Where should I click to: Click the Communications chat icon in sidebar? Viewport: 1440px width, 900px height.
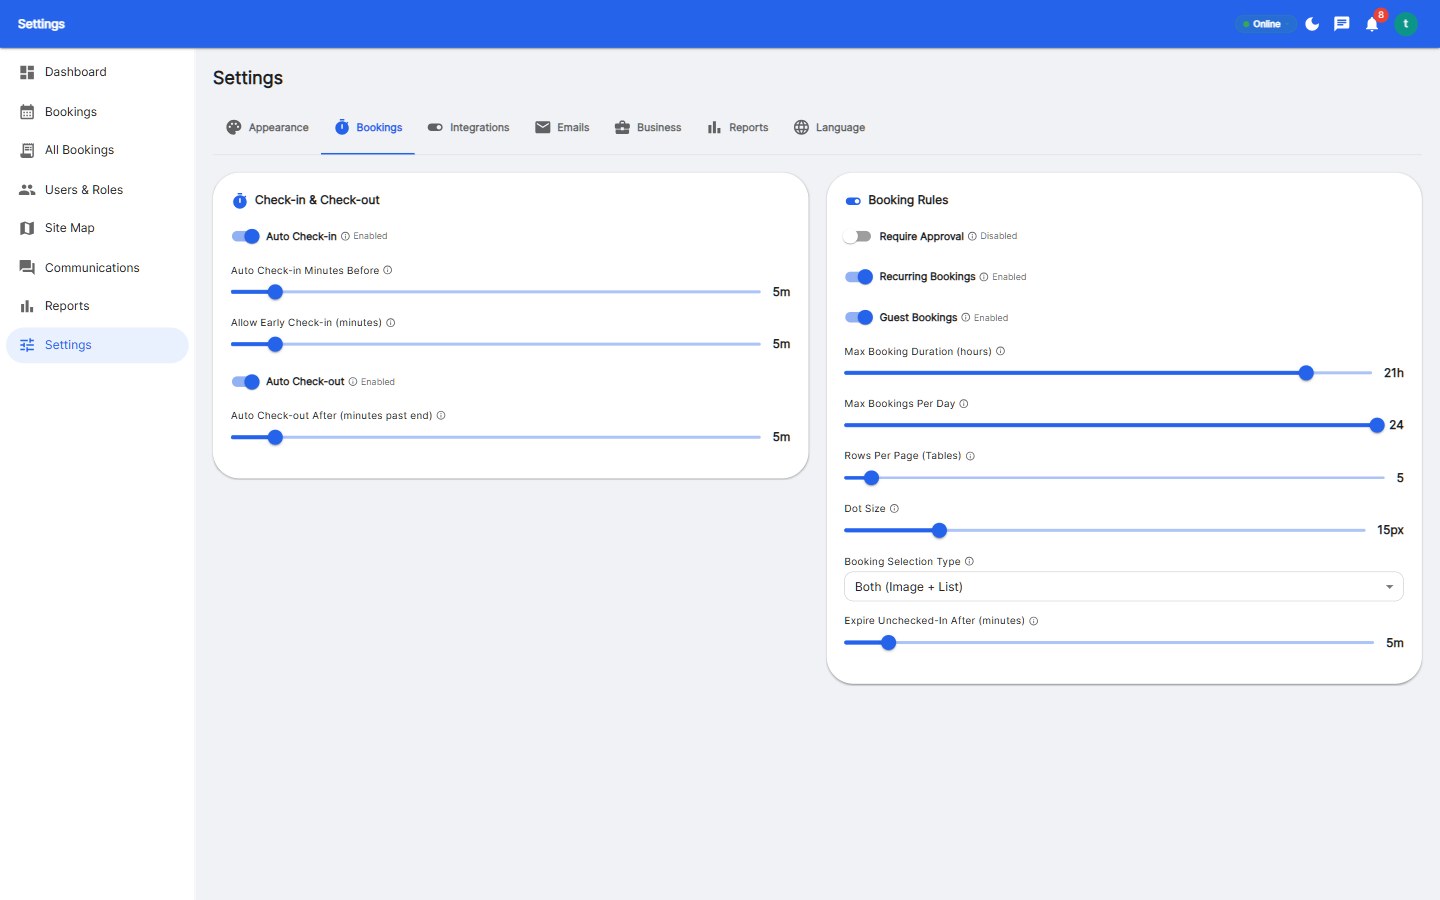(x=27, y=268)
